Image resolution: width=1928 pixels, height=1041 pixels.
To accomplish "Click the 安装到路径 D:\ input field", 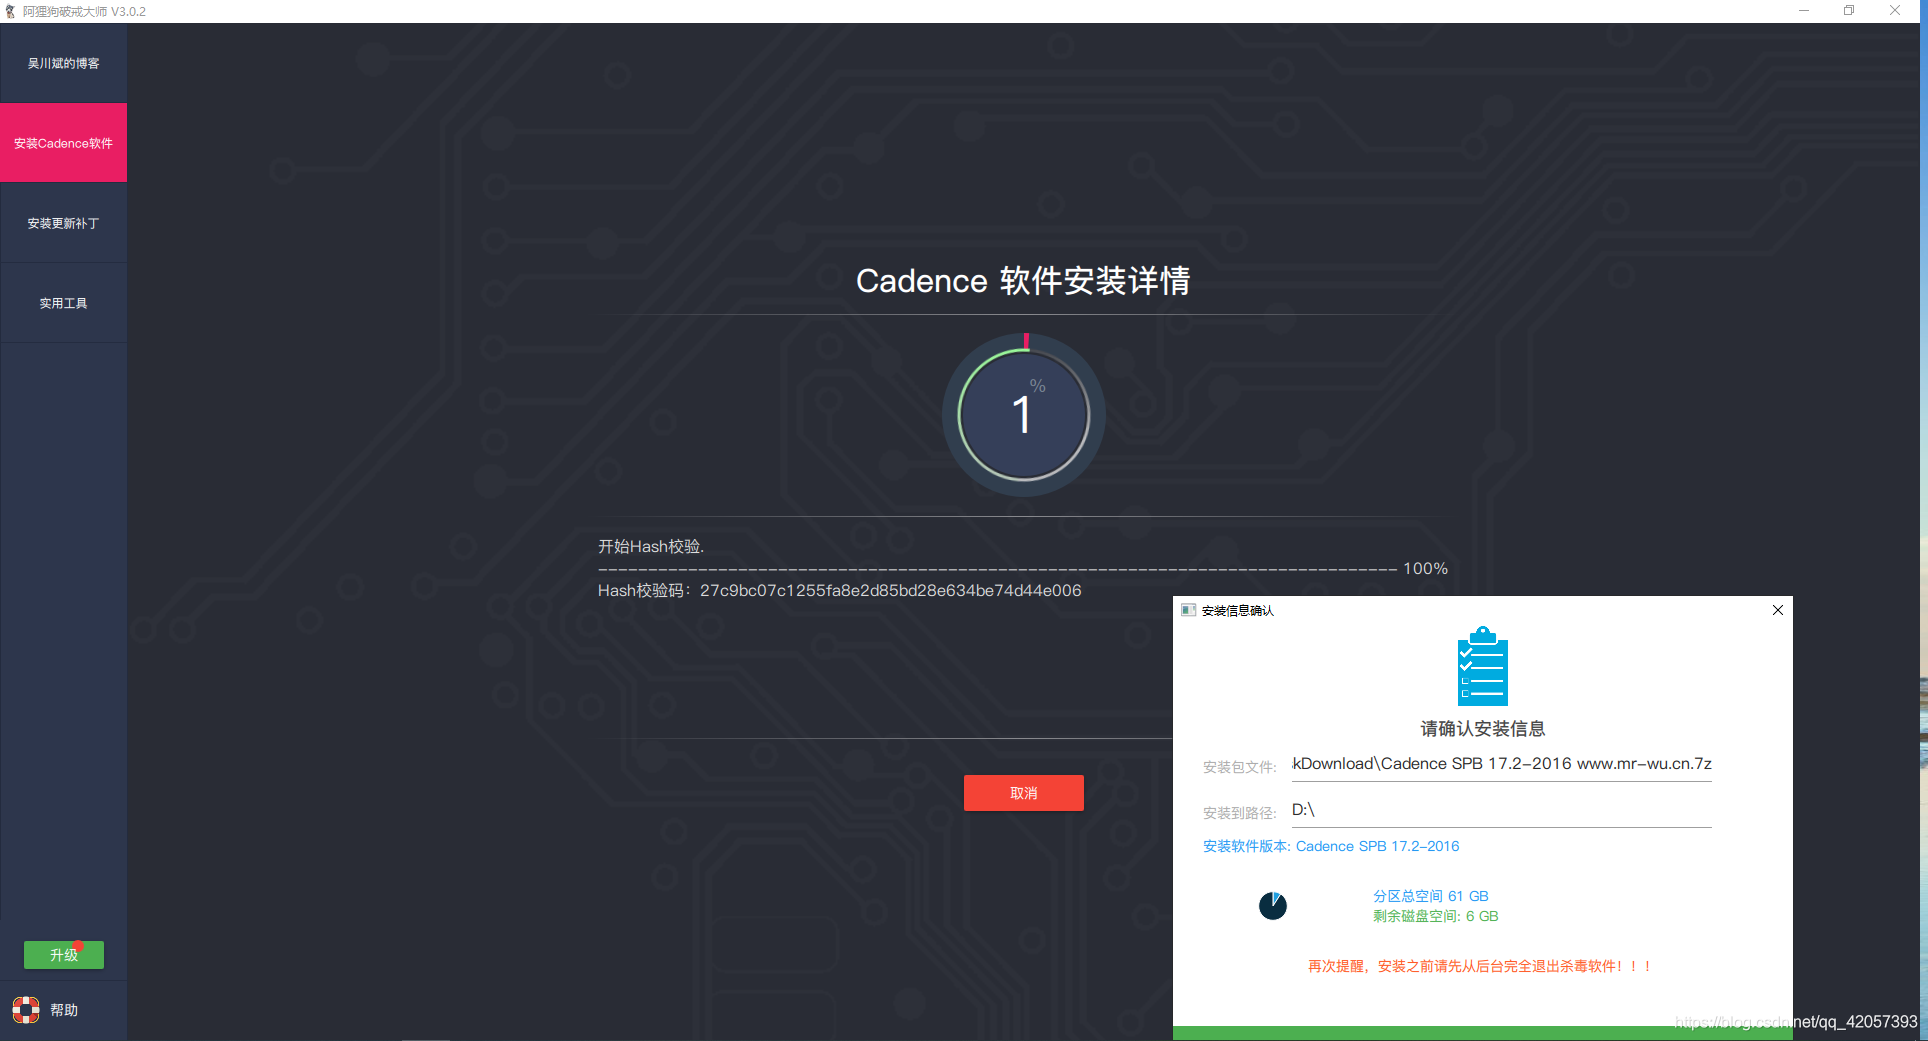I will (x=1502, y=811).
